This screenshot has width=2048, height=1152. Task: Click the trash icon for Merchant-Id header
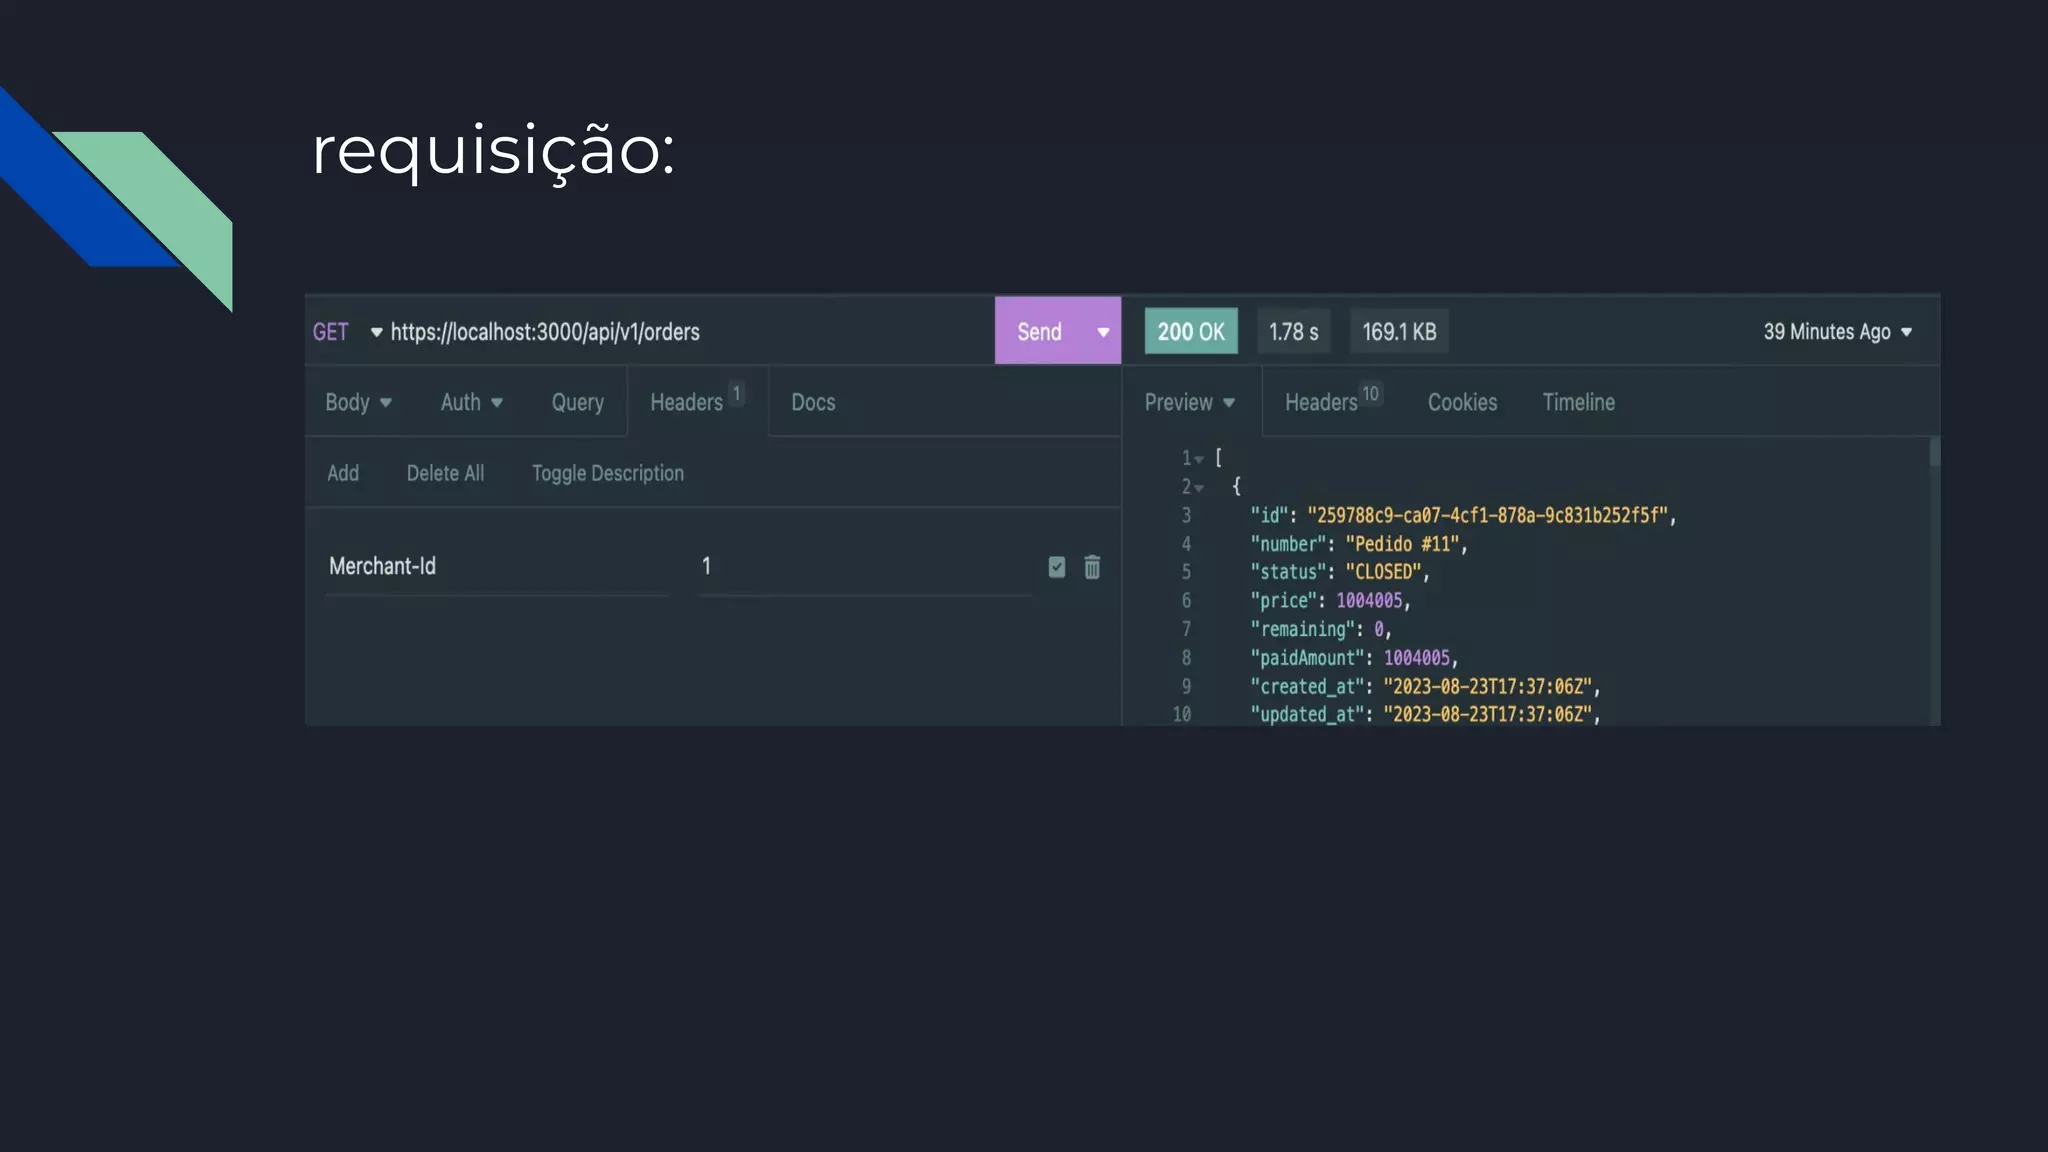(x=1092, y=567)
